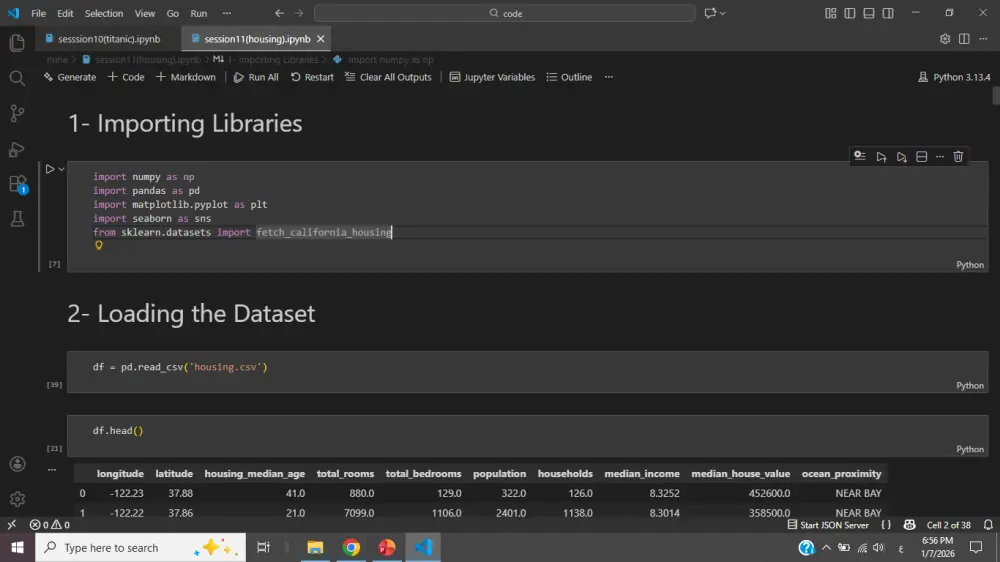Toggle the primary side bar
The height and width of the screenshot is (562, 1000).
pyautogui.click(x=849, y=13)
